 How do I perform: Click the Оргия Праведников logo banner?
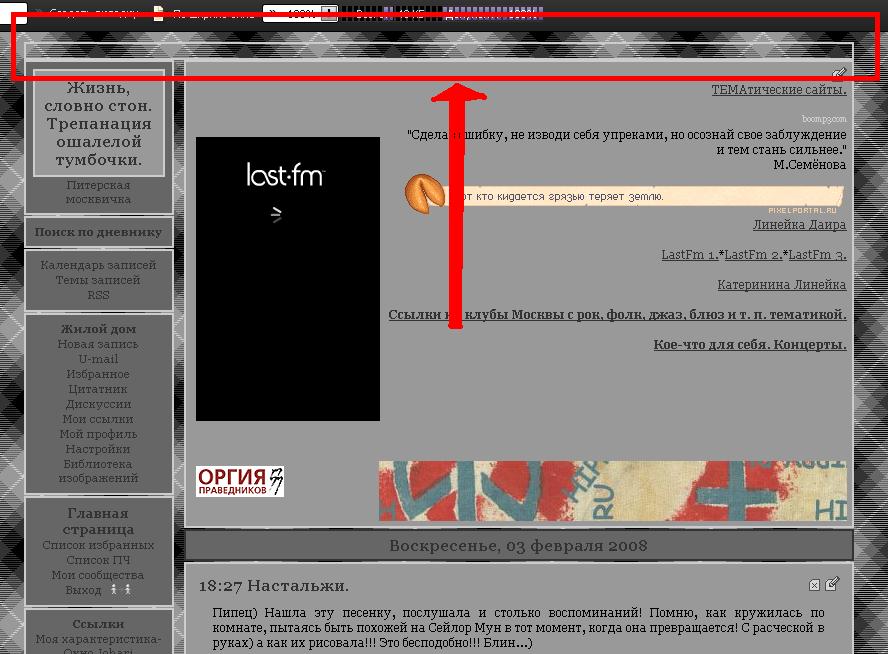tap(240, 481)
